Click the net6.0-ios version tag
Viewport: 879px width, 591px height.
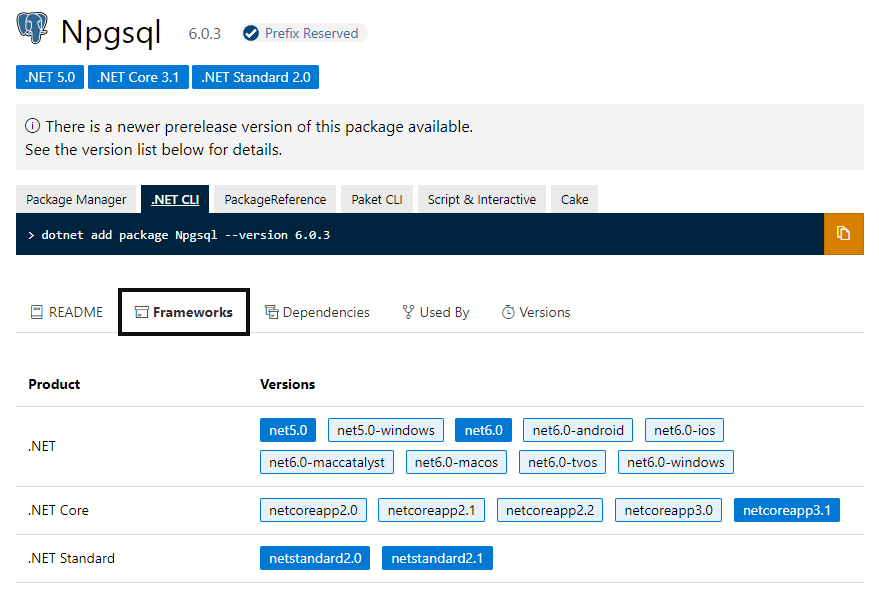coord(684,430)
